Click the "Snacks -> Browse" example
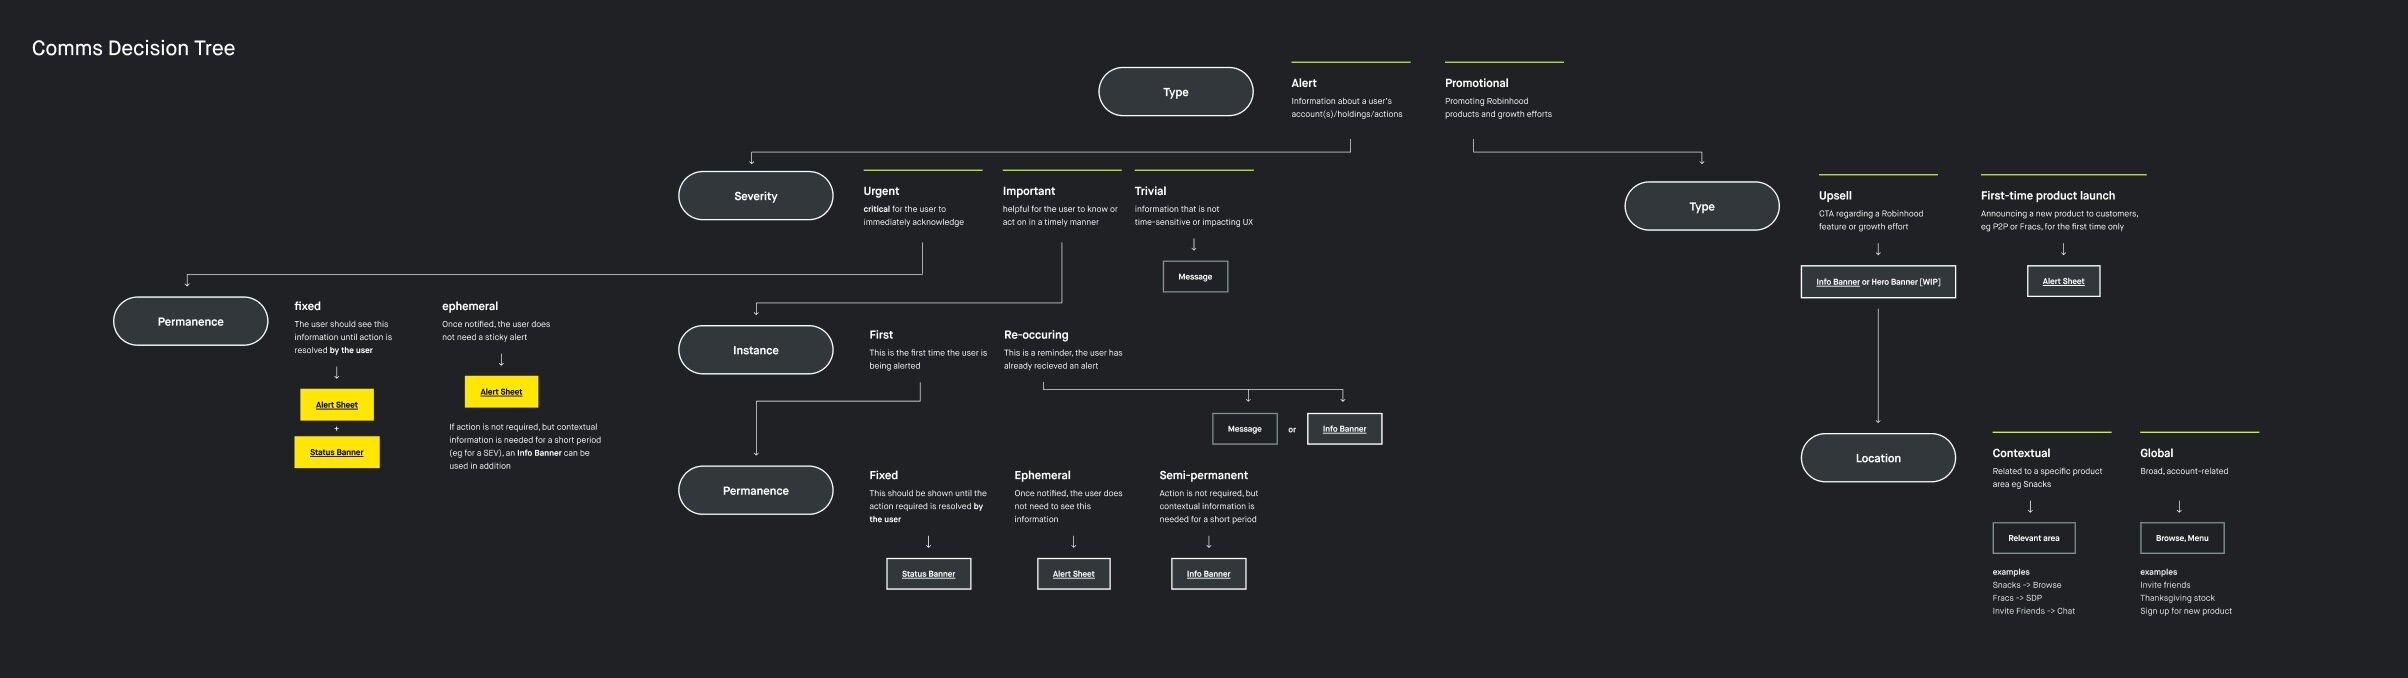 point(2027,585)
